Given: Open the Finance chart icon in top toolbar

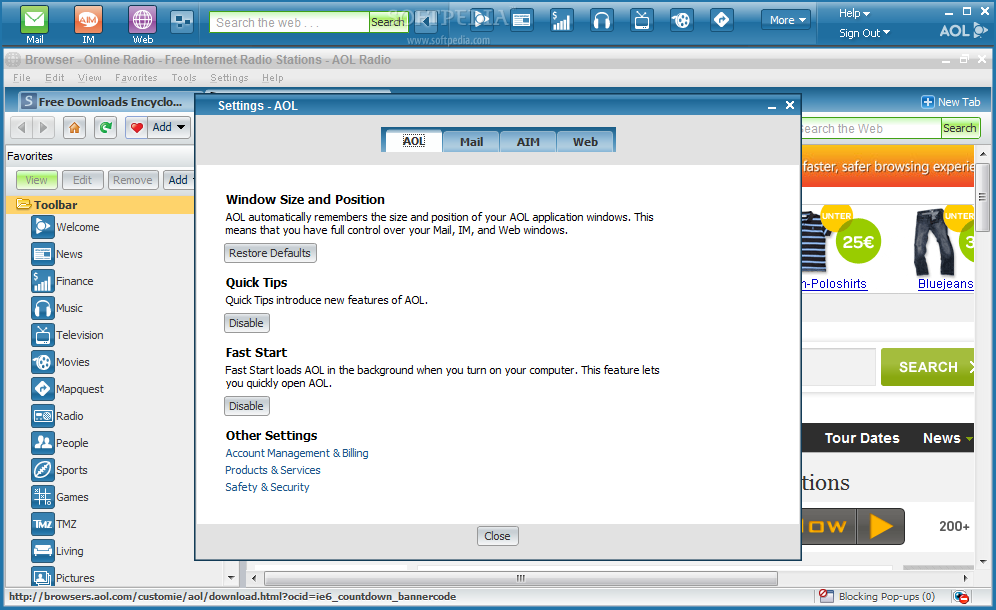Looking at the screenshot, I should [561, 20].
